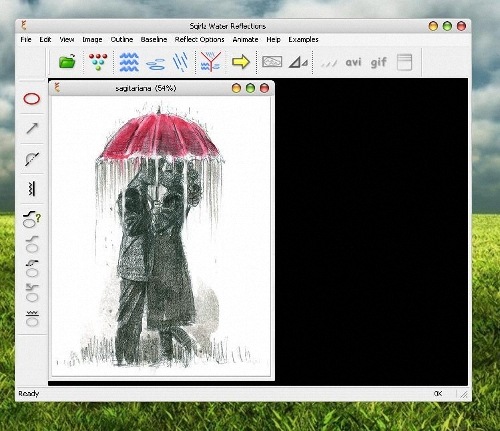
Task: Minimize the sagitariana image window
Action: [x=236, y=88]
